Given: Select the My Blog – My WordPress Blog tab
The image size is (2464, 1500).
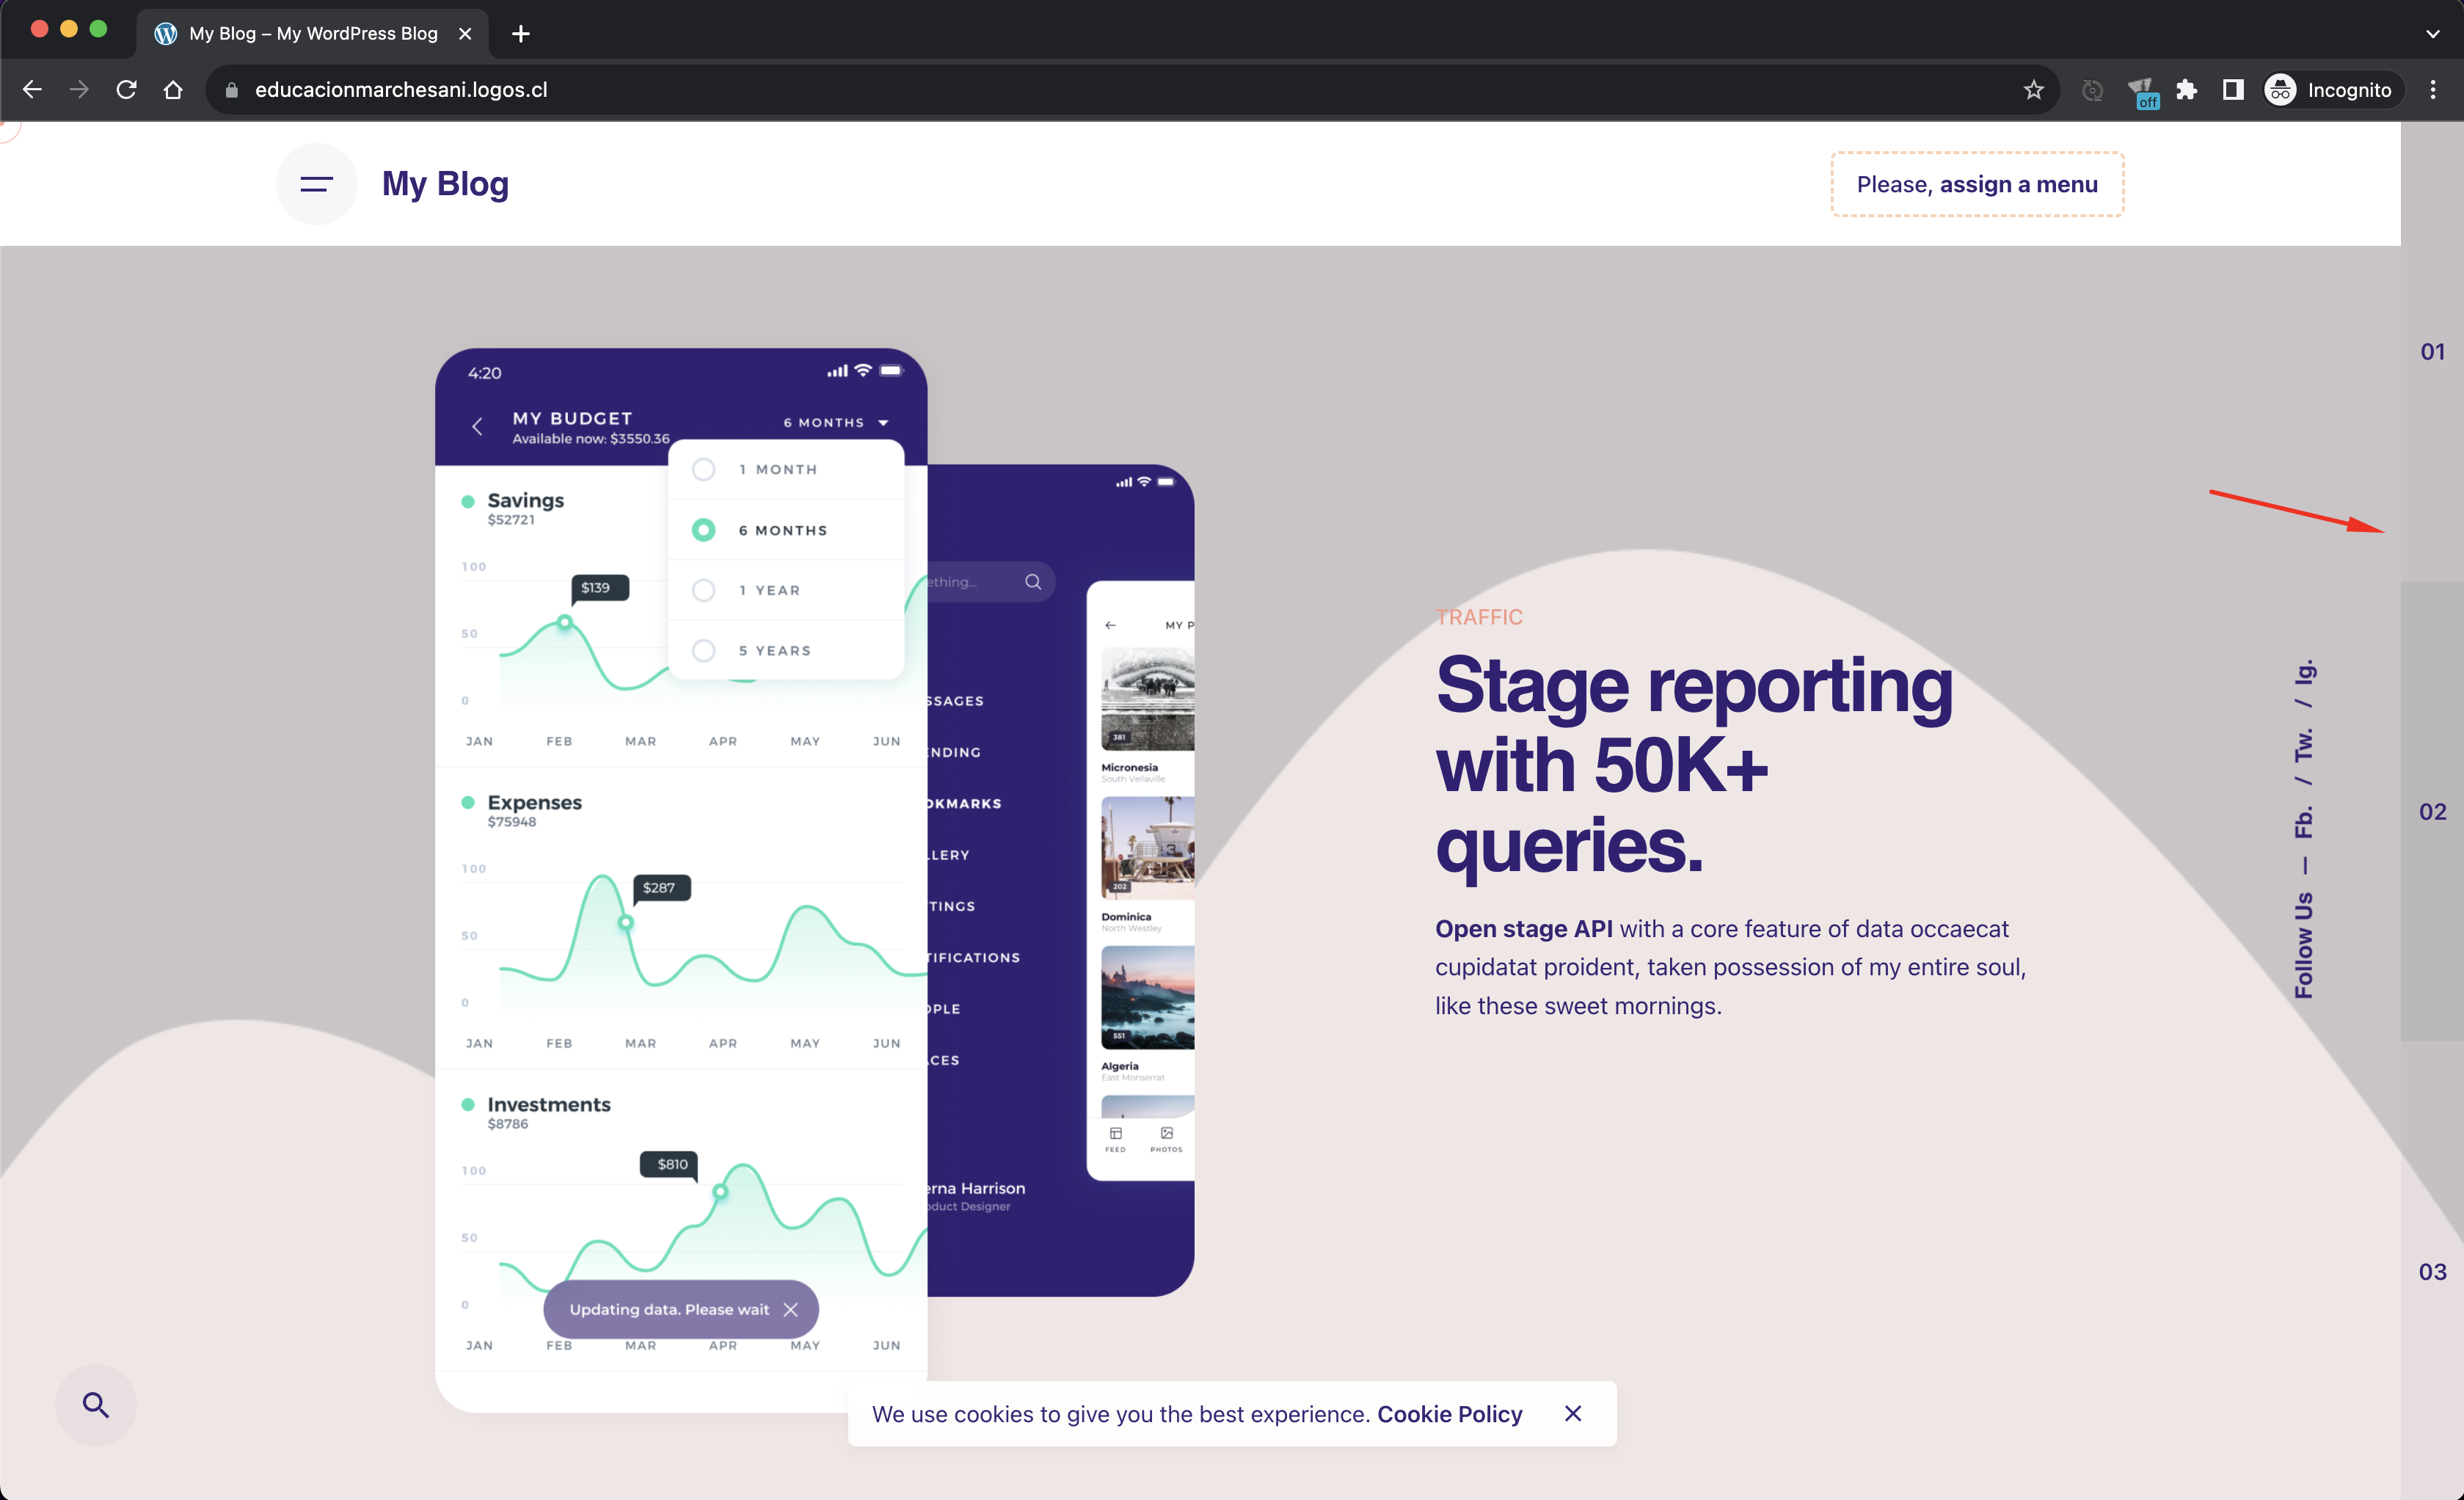Looking at the screenshot, I should tap(312, 34).
